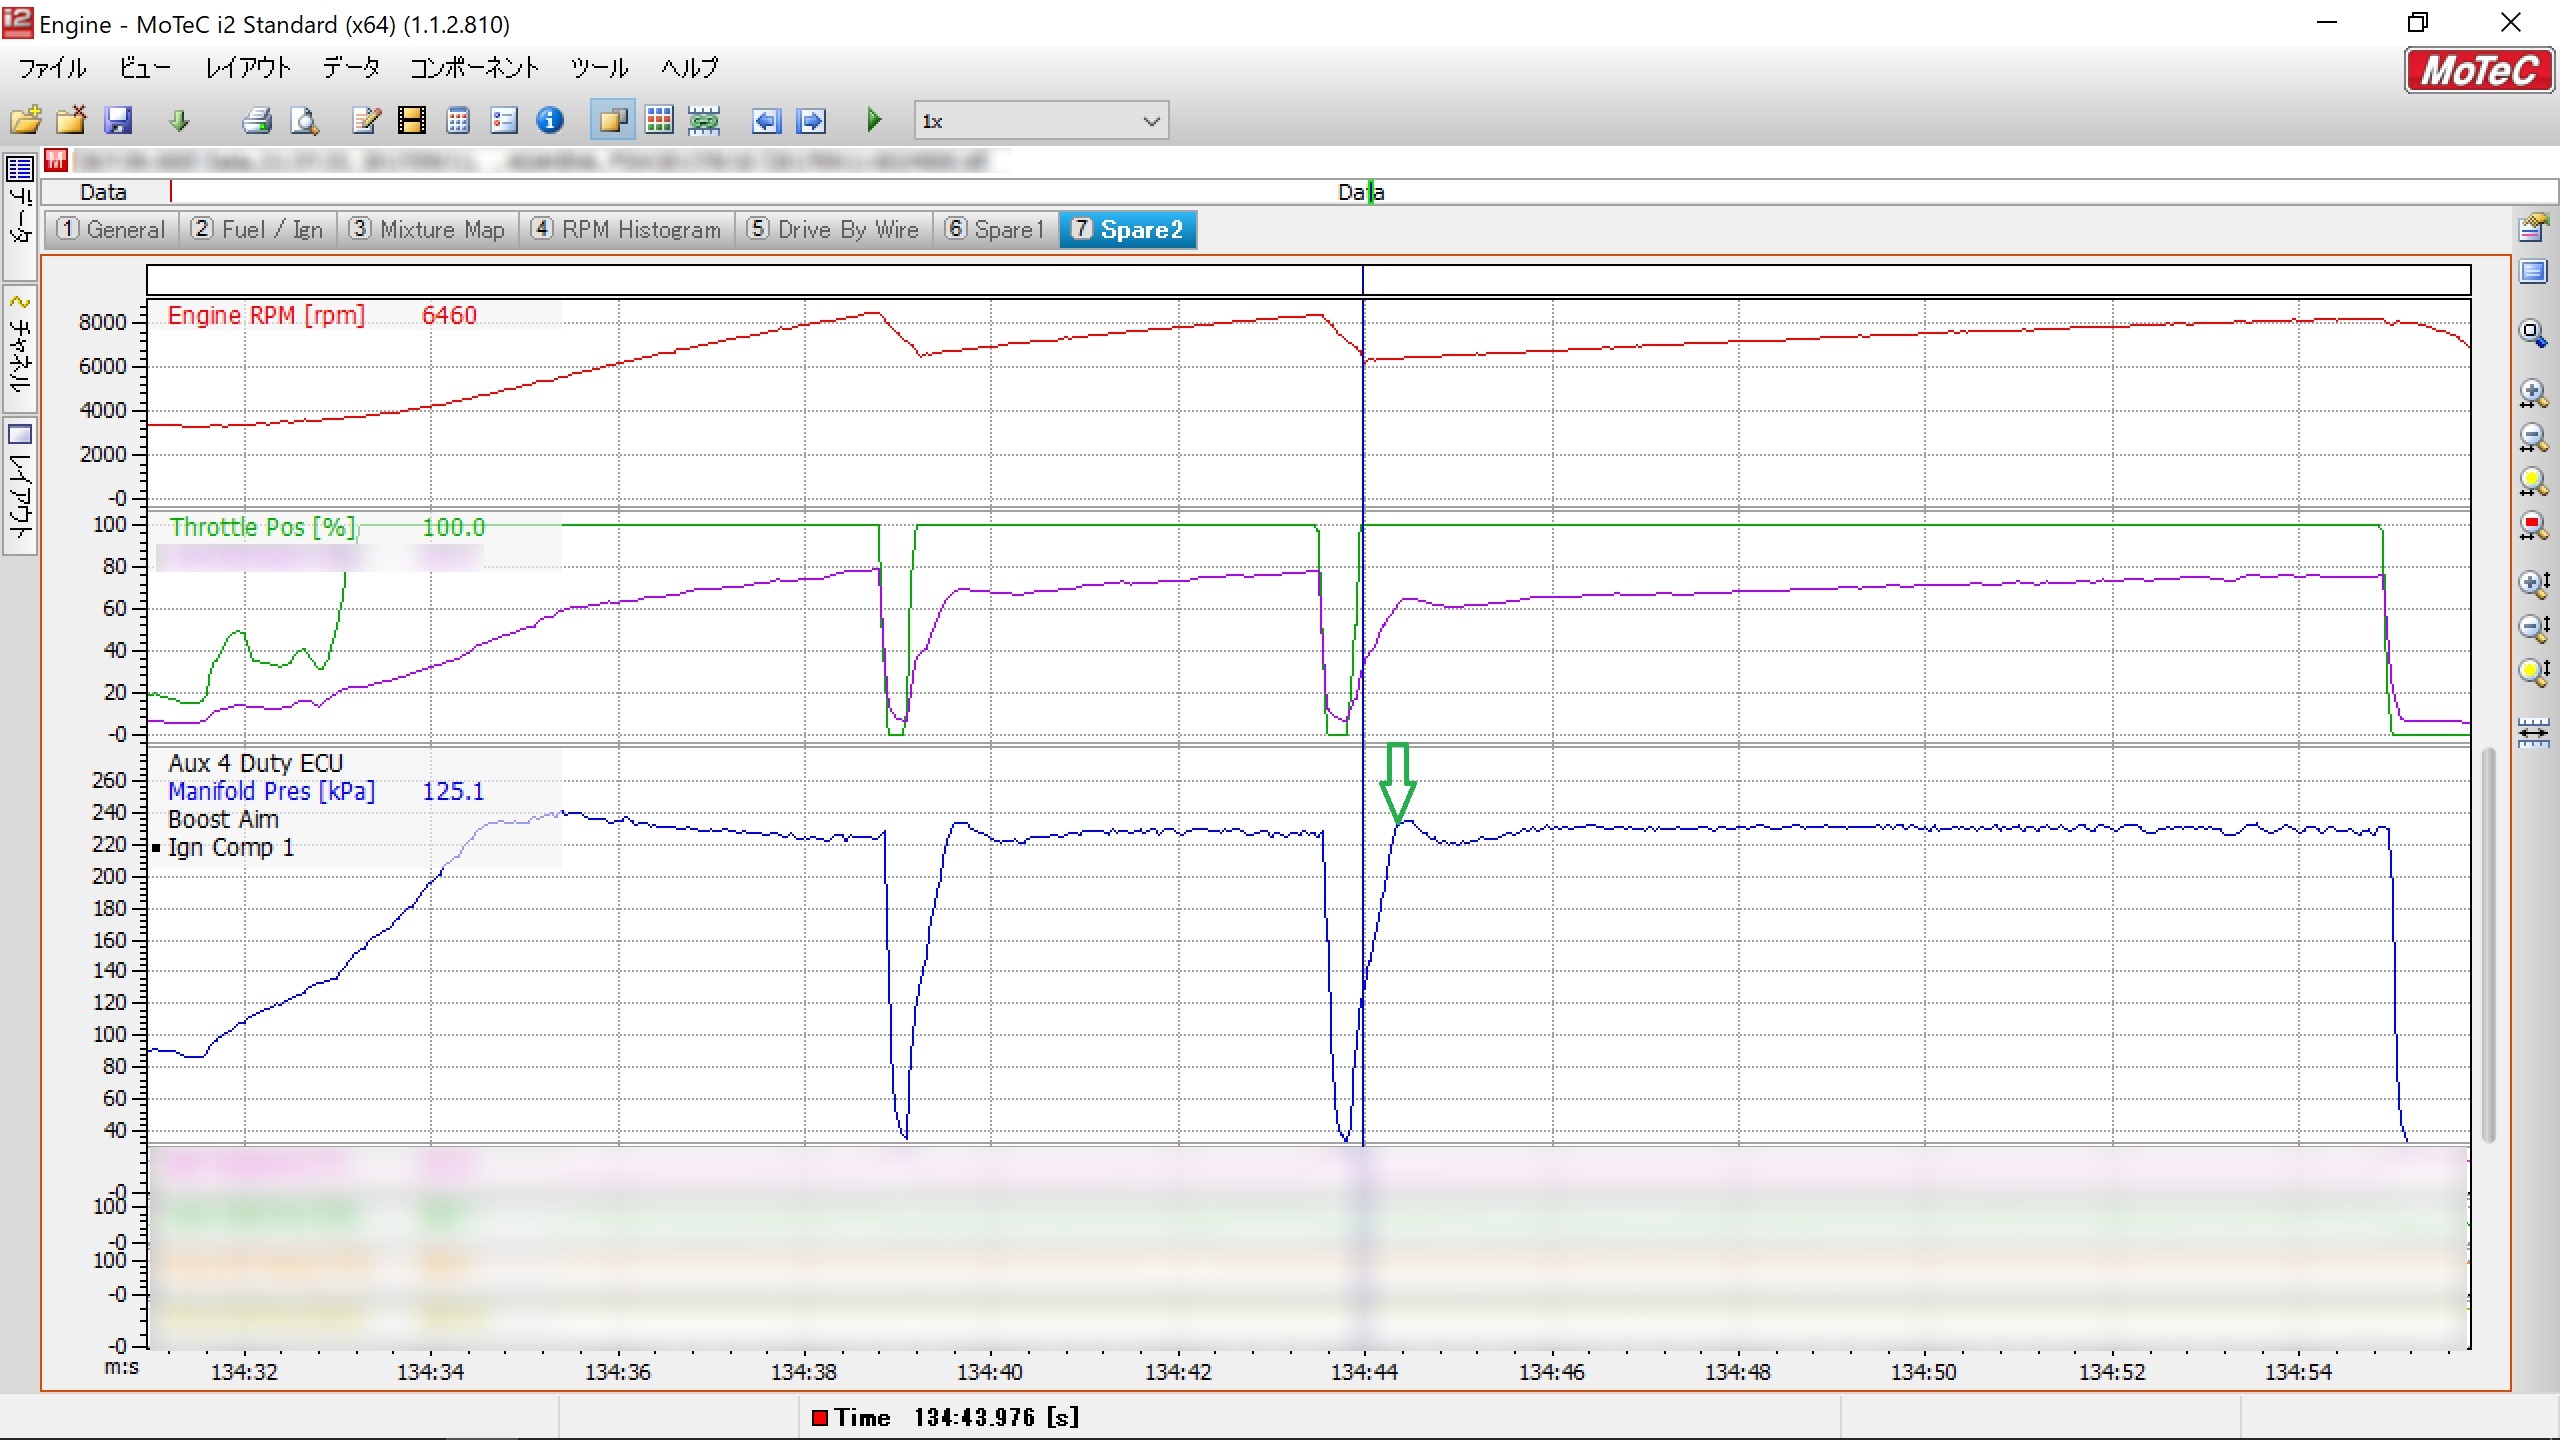This screenshot has width=2560, height=1440.
Task: Open the コンポーネント menu
Action: pyautogui.click(x=474, y=68)
